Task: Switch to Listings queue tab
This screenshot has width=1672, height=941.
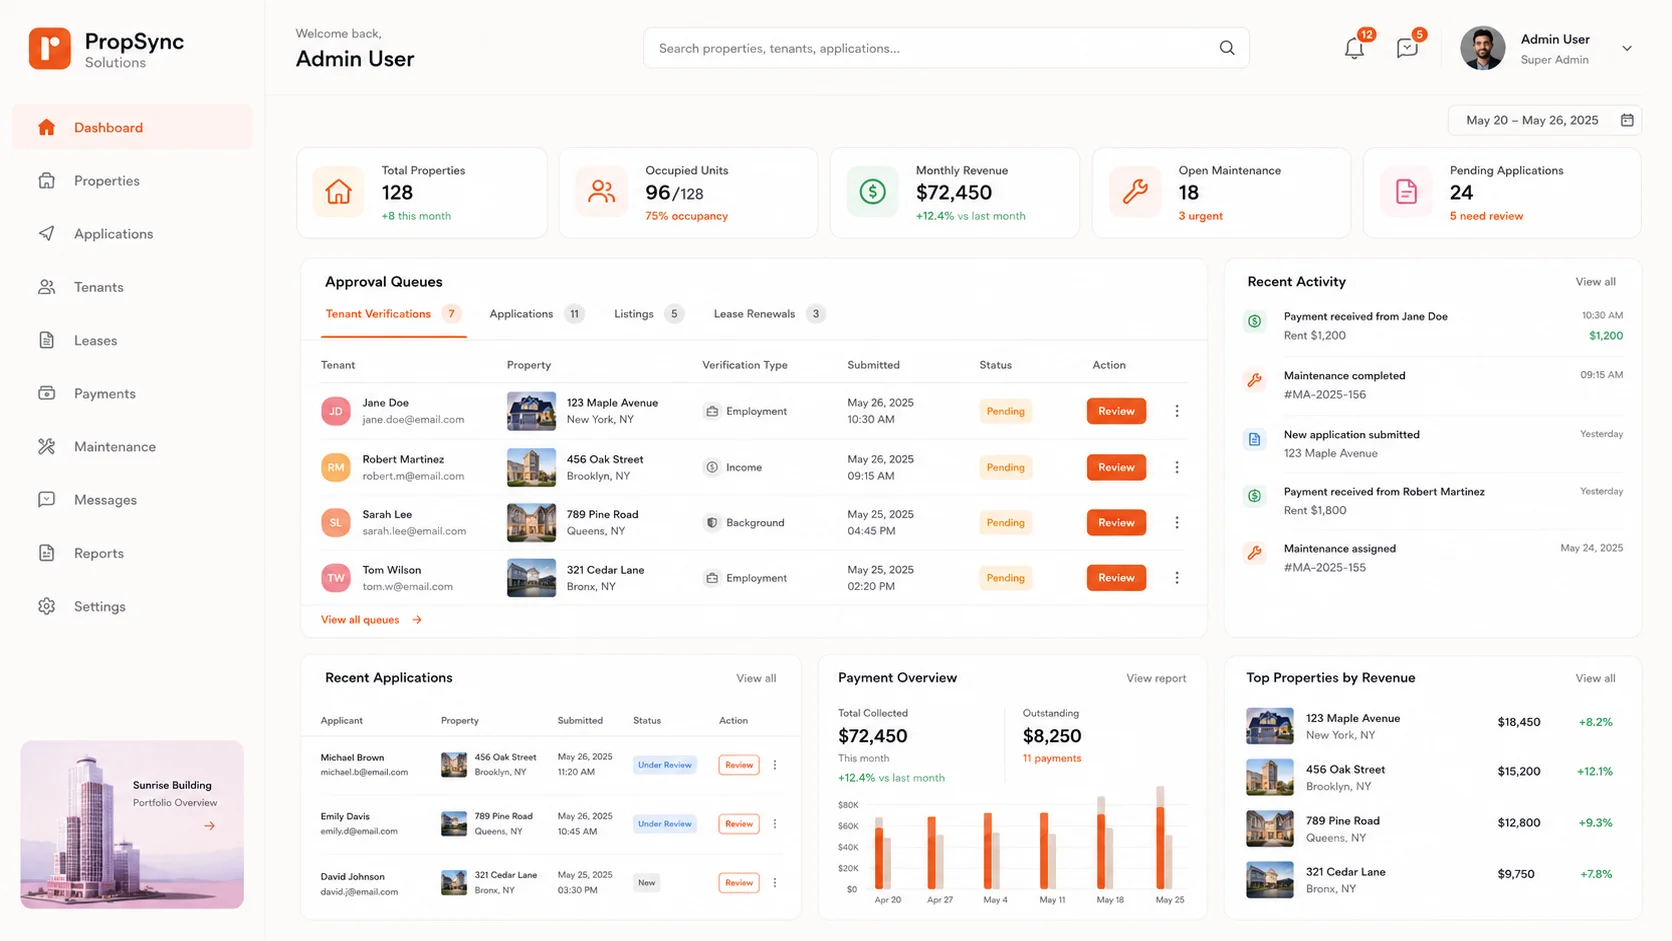Action: point(648,314)
